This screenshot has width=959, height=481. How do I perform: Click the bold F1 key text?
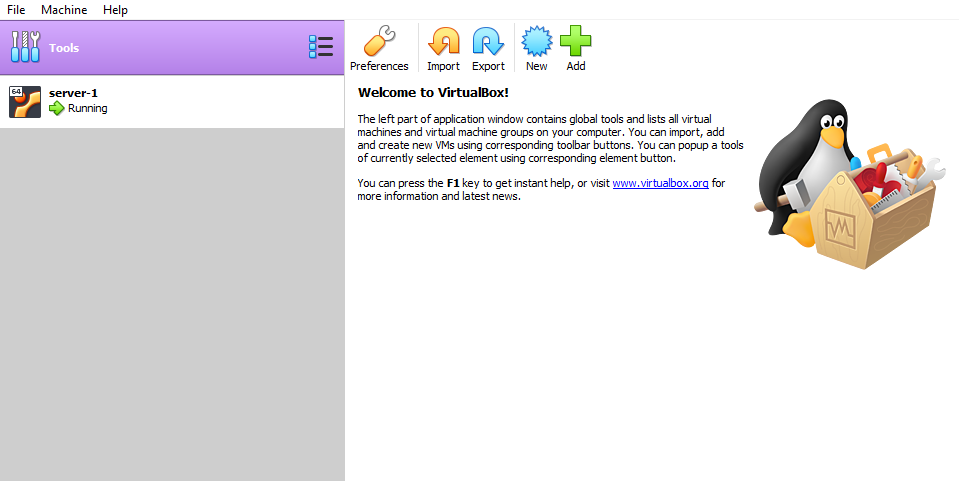click(453, 183)
